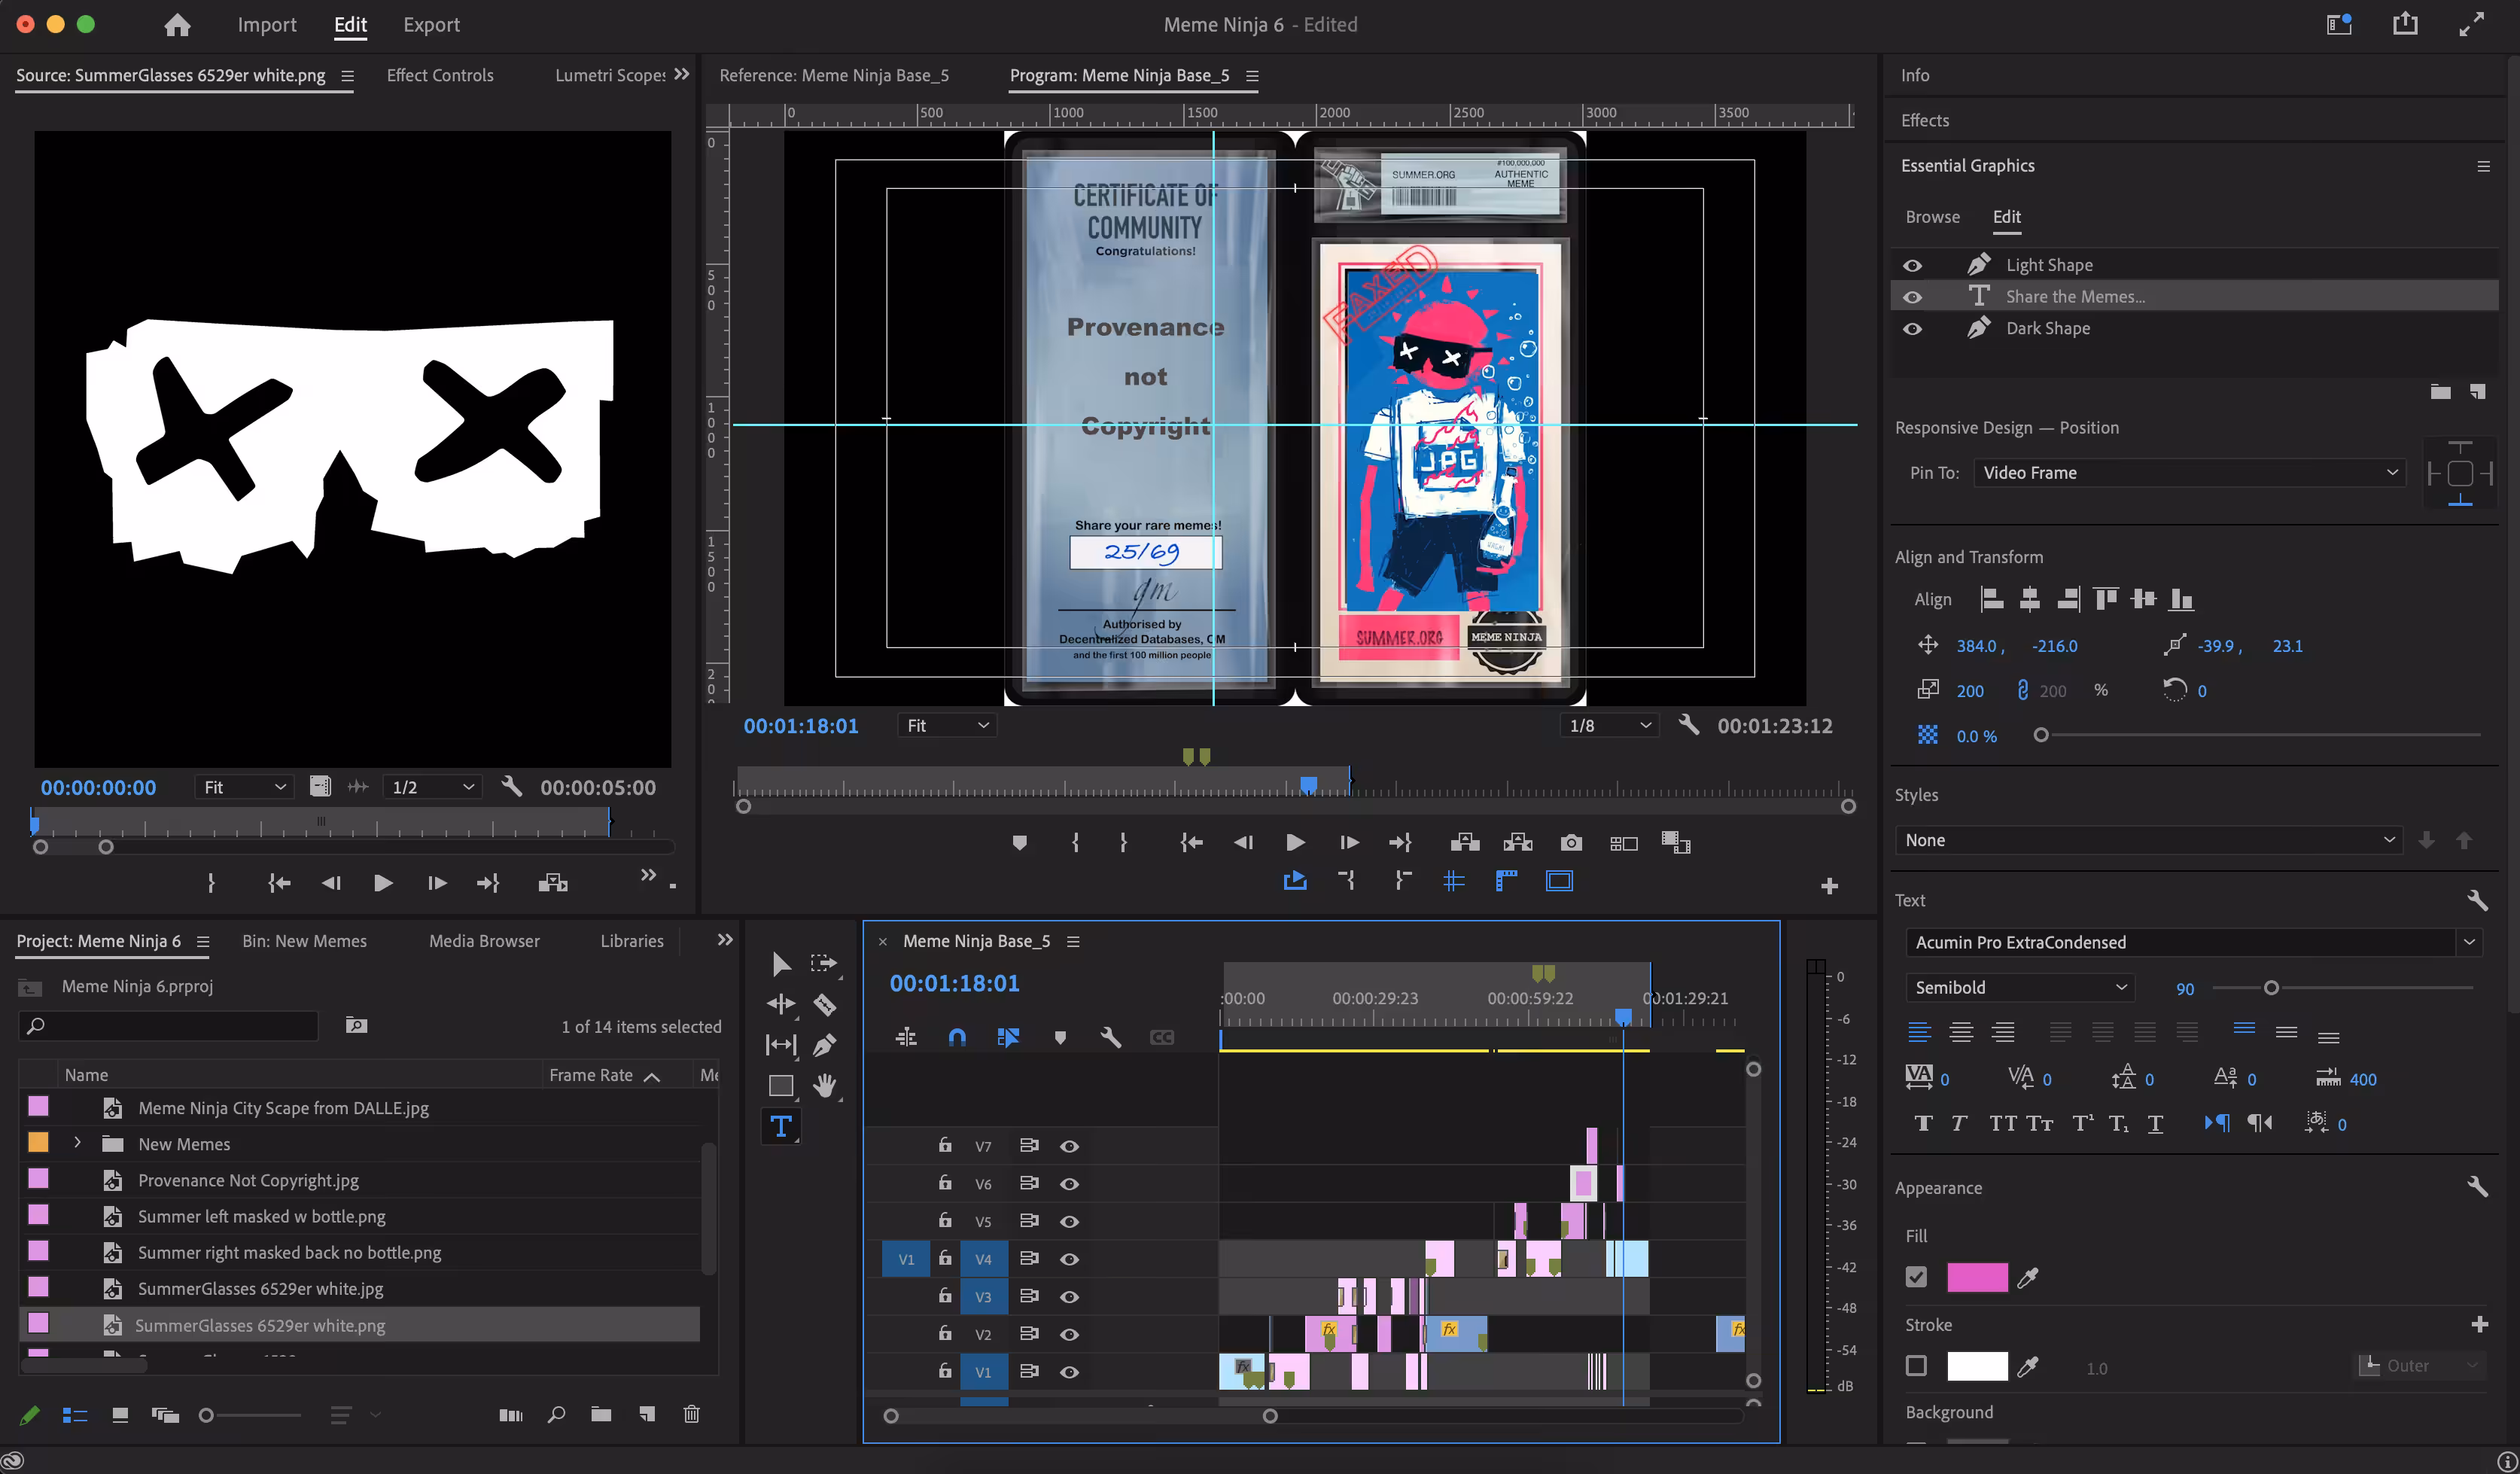Disable the Fill checkbox
The height and width of the screenshot is (1474, 2520).
tap(1916, 1277)
